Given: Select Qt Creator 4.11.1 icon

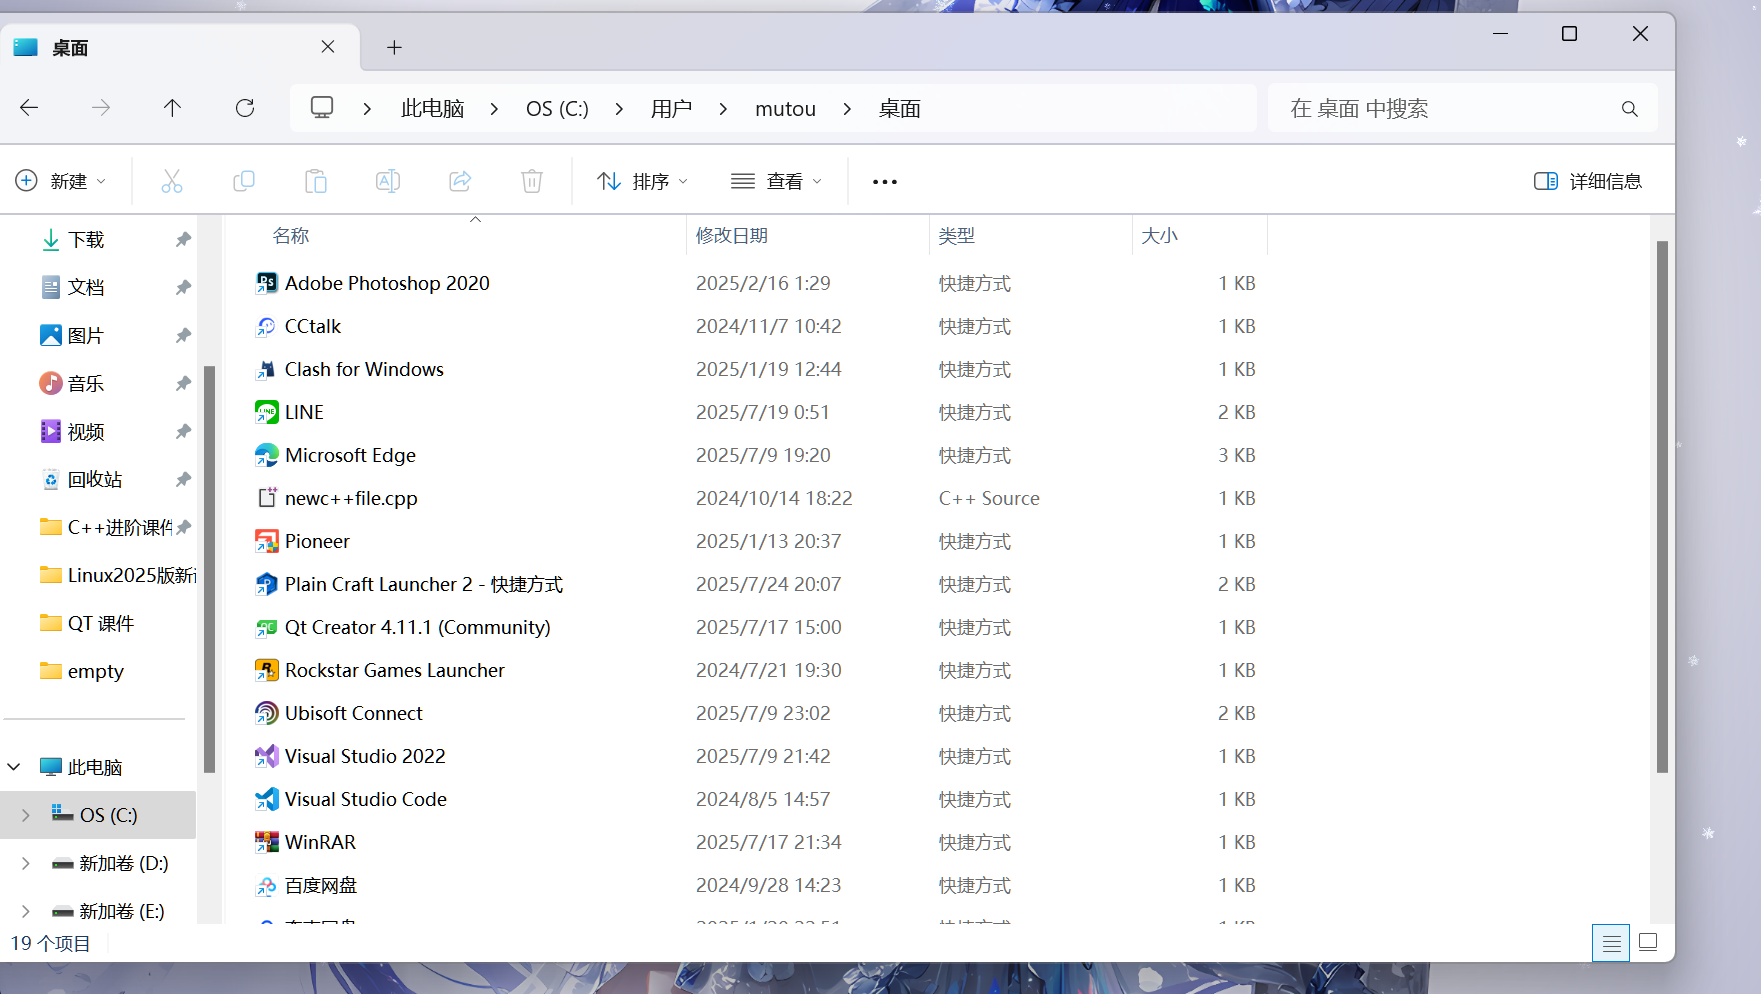Looking at the screenshot, I should click(266, 627).
